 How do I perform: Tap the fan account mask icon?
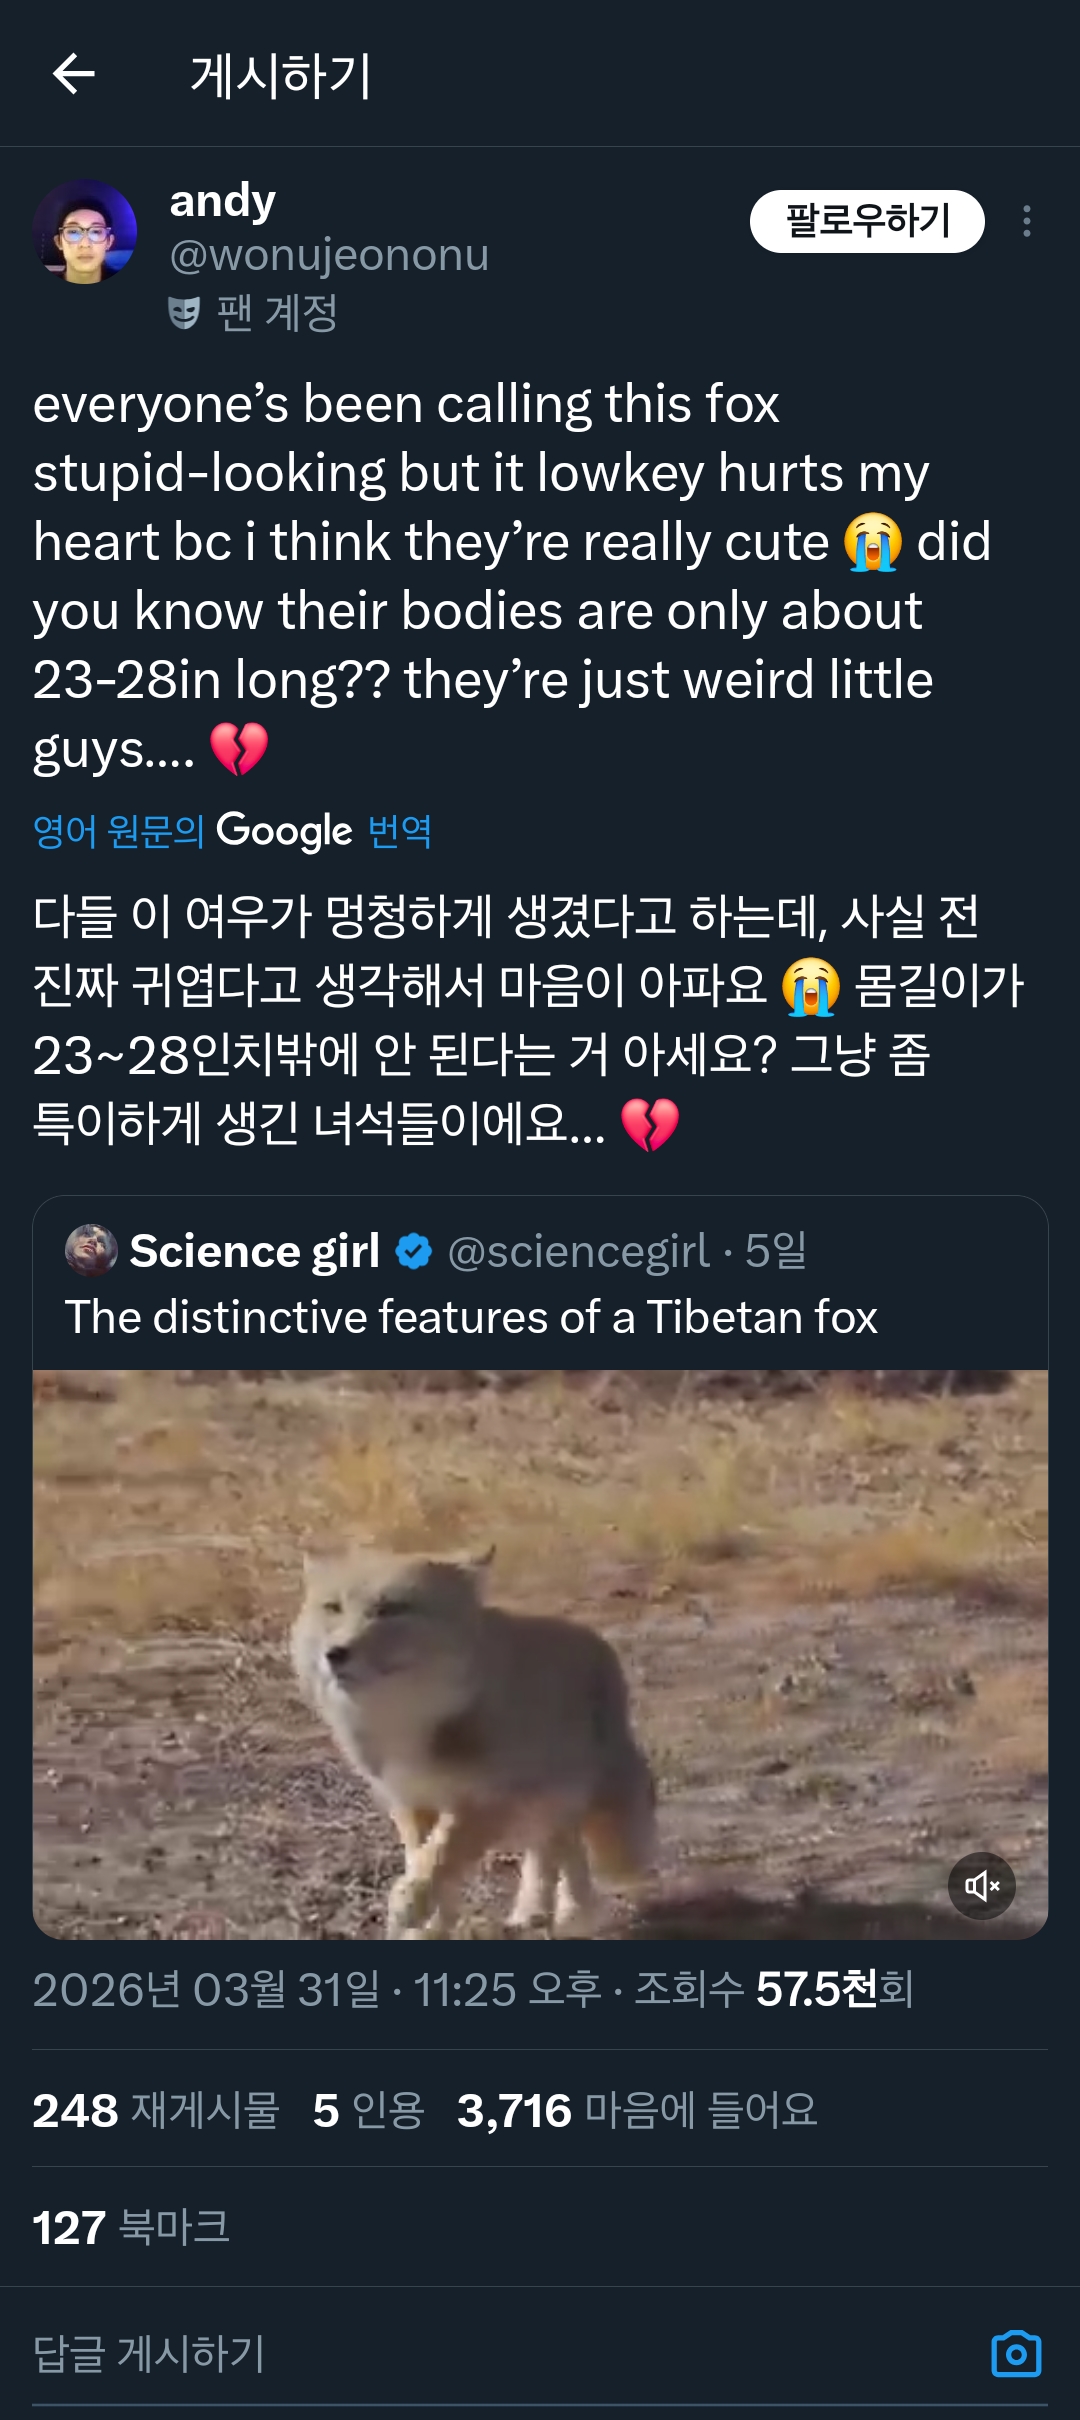[x=184, y=313]
